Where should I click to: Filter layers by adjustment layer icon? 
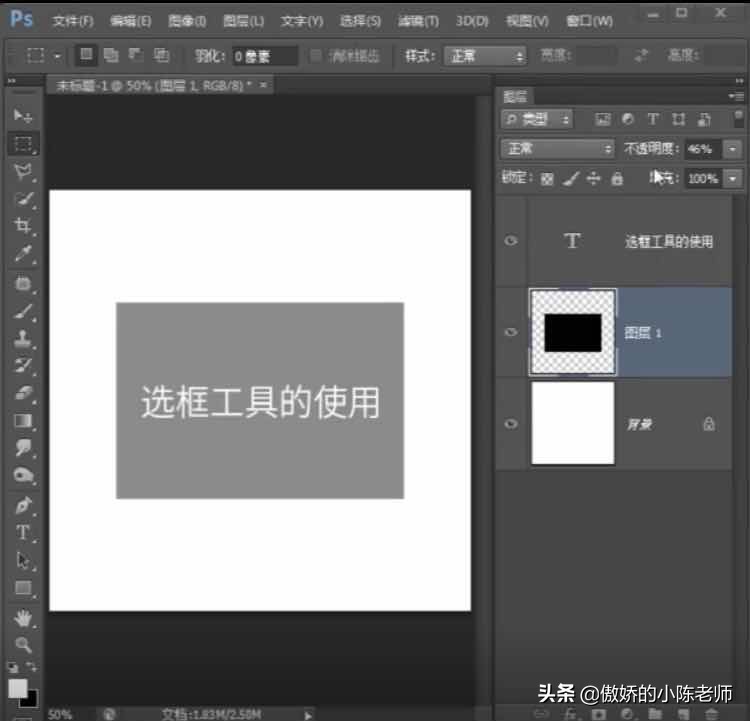click(x=628, y=119)
